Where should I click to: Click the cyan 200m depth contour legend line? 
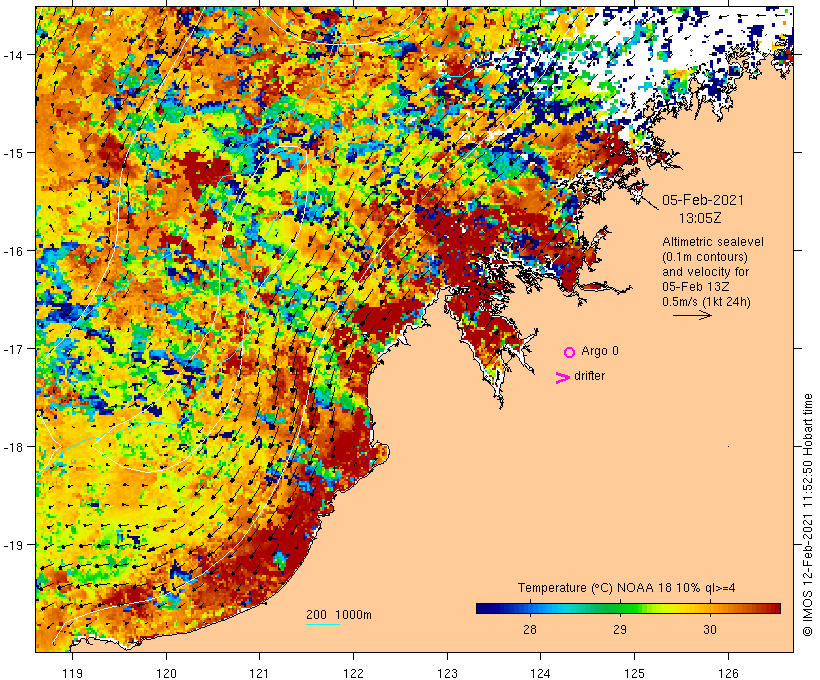[x=323, y=624]
